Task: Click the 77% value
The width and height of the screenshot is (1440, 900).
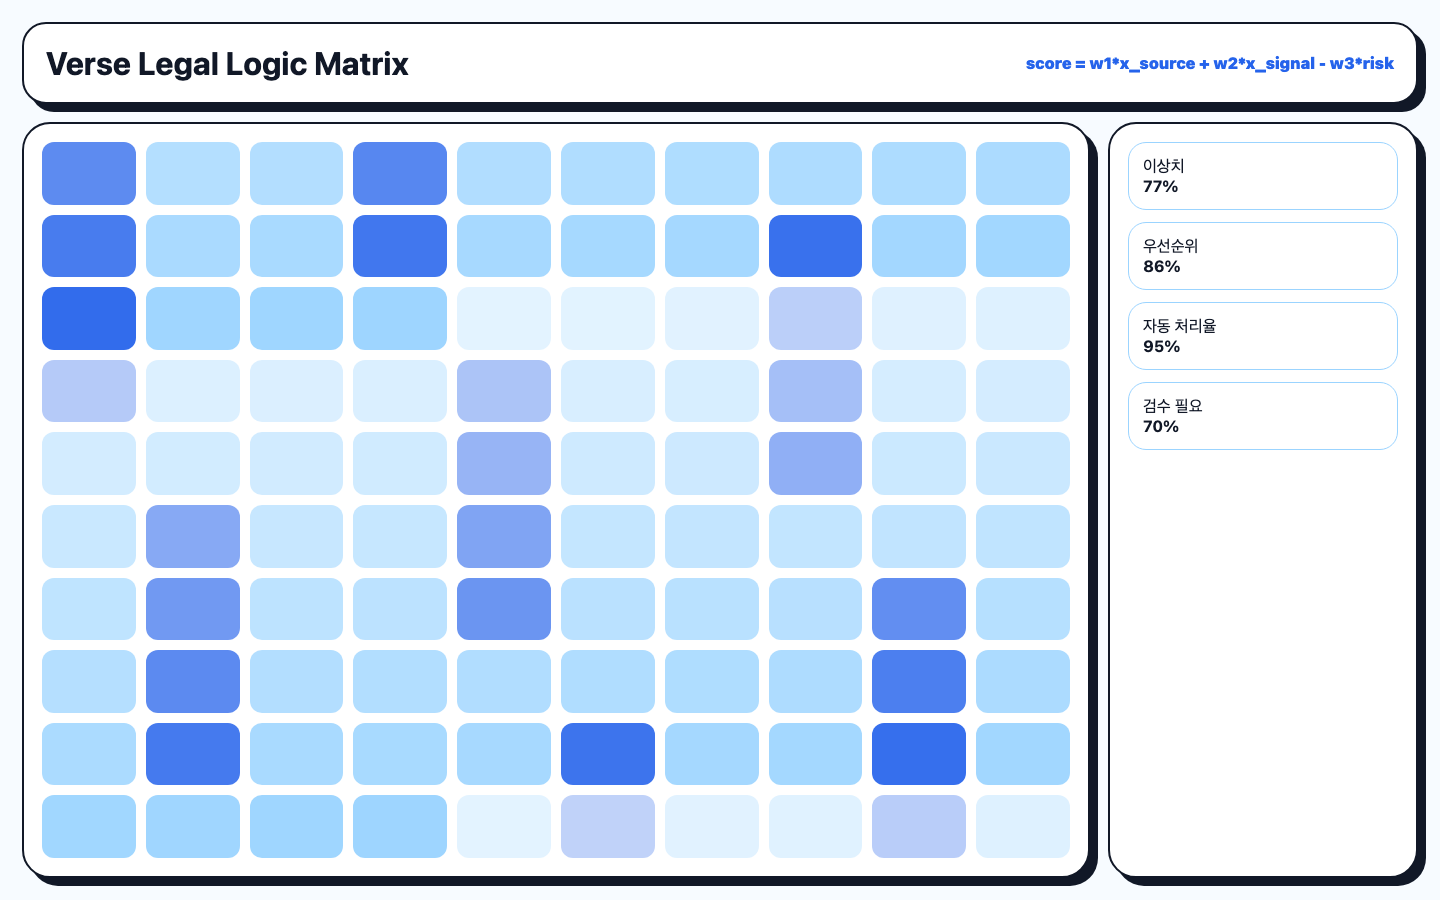Action: click(1160, 187)
